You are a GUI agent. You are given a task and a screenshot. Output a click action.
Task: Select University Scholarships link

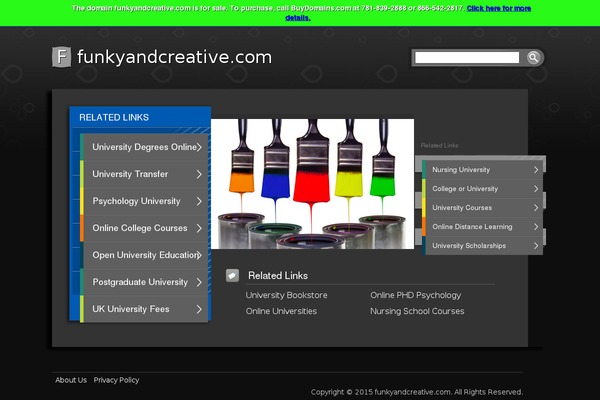pyautogui.click(x=469, y=246)
